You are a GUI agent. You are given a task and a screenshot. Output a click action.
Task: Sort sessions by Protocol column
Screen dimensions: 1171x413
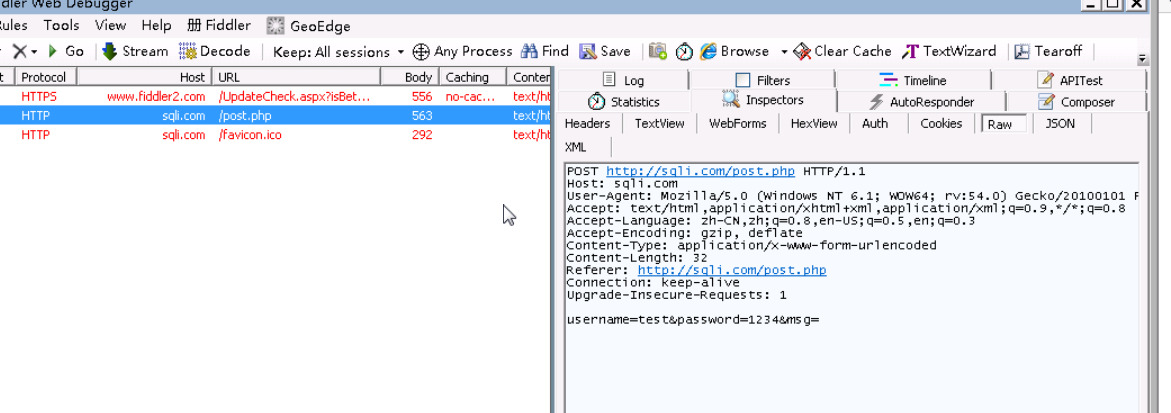click(44, 77)
